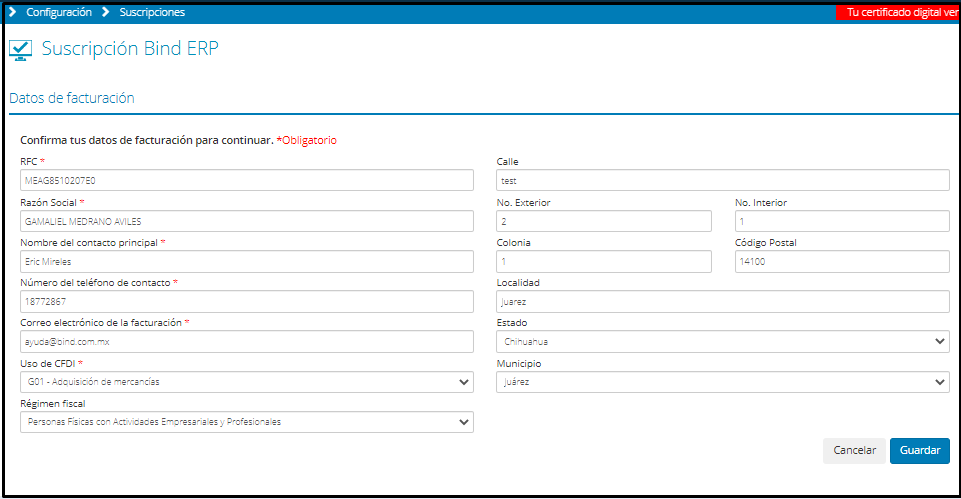Image resolution: width=961 pixels, height=499 pixels.
Task: Click the Guardar button
Action: [x=919, y=451]
